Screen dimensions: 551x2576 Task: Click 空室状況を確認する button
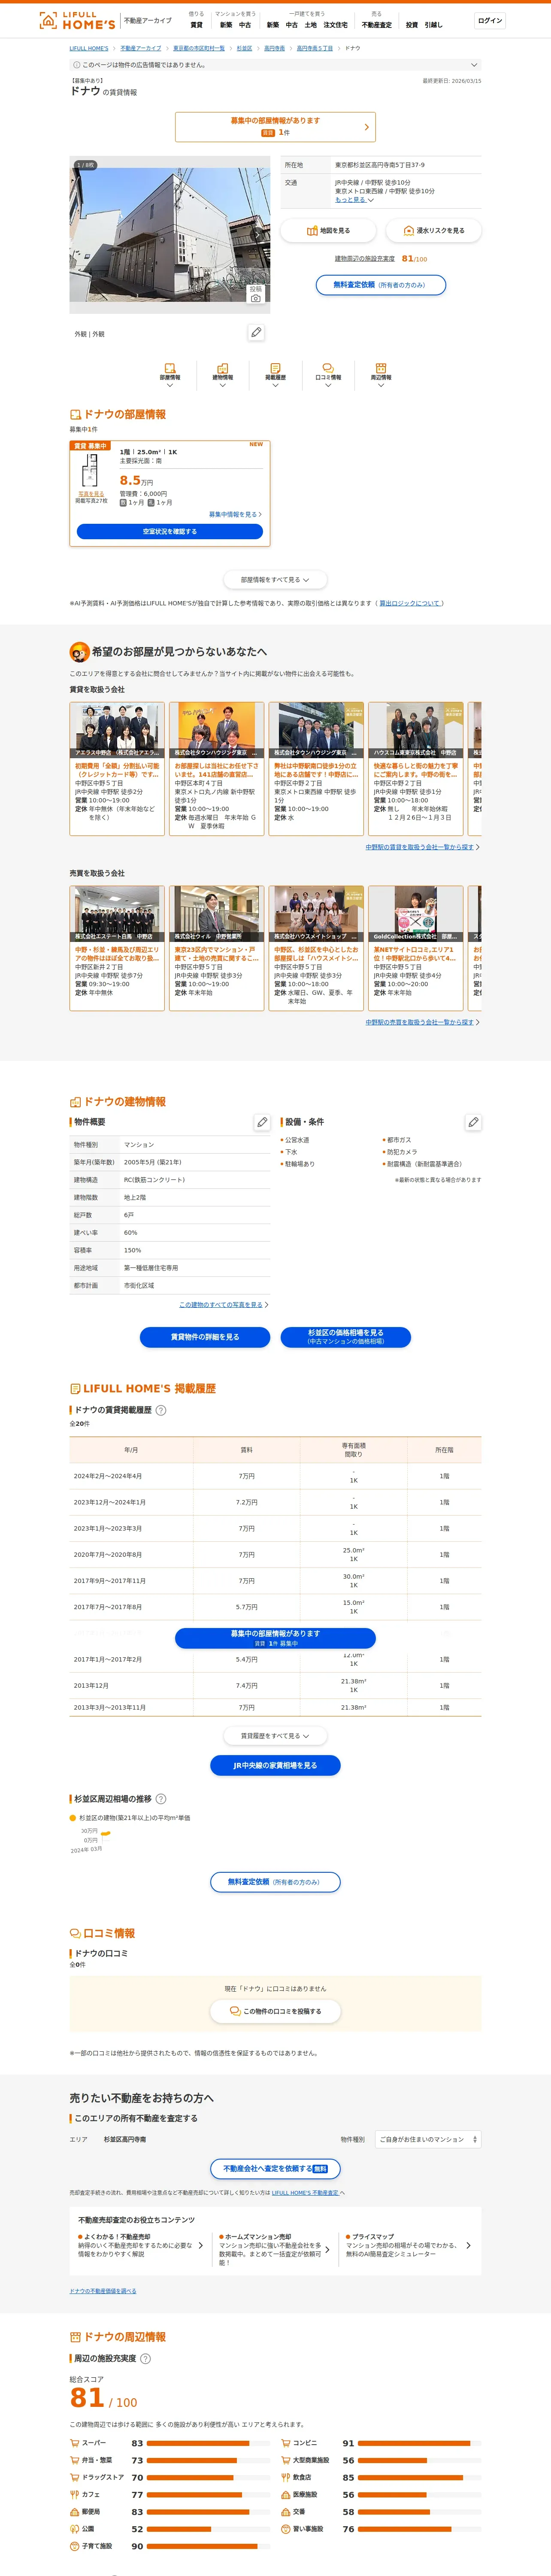(170, 532)
